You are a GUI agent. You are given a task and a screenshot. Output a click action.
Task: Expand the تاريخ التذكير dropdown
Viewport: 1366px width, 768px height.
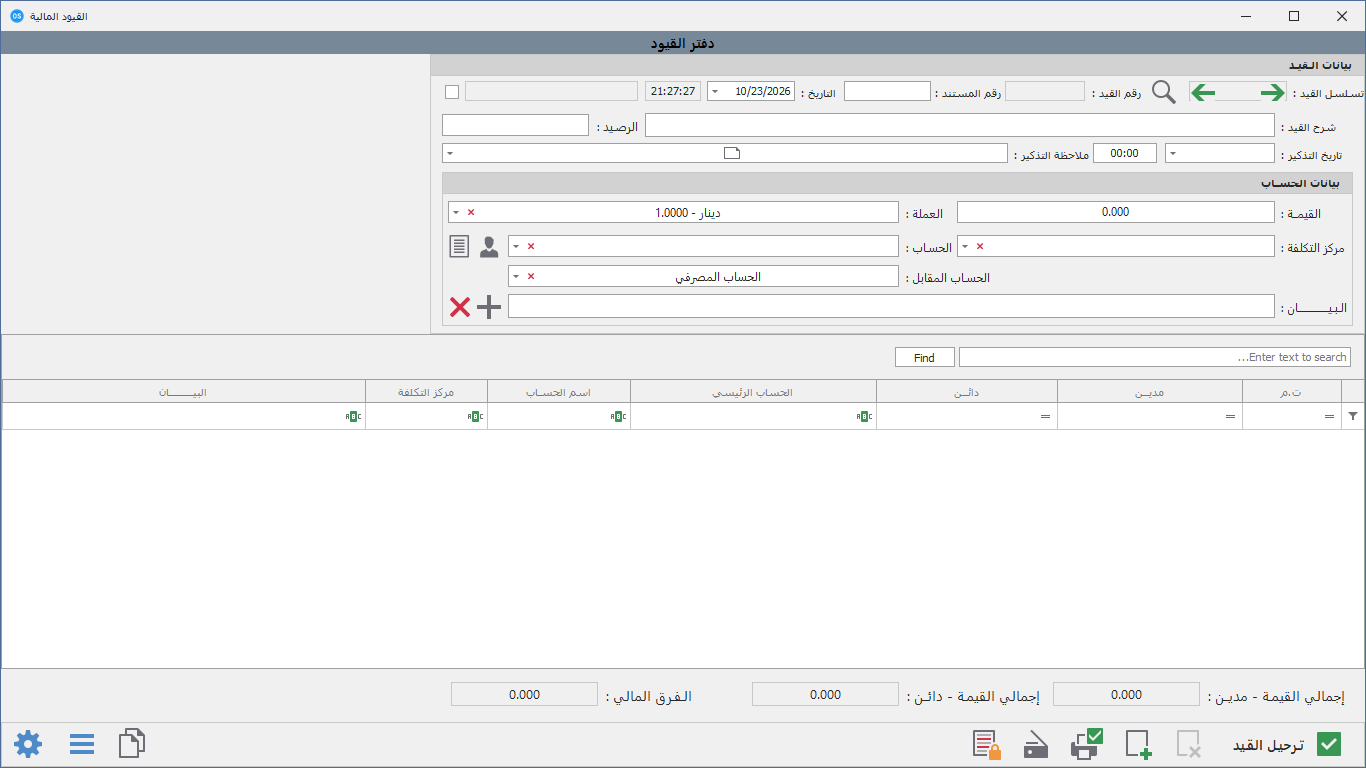click(1173, 154)
